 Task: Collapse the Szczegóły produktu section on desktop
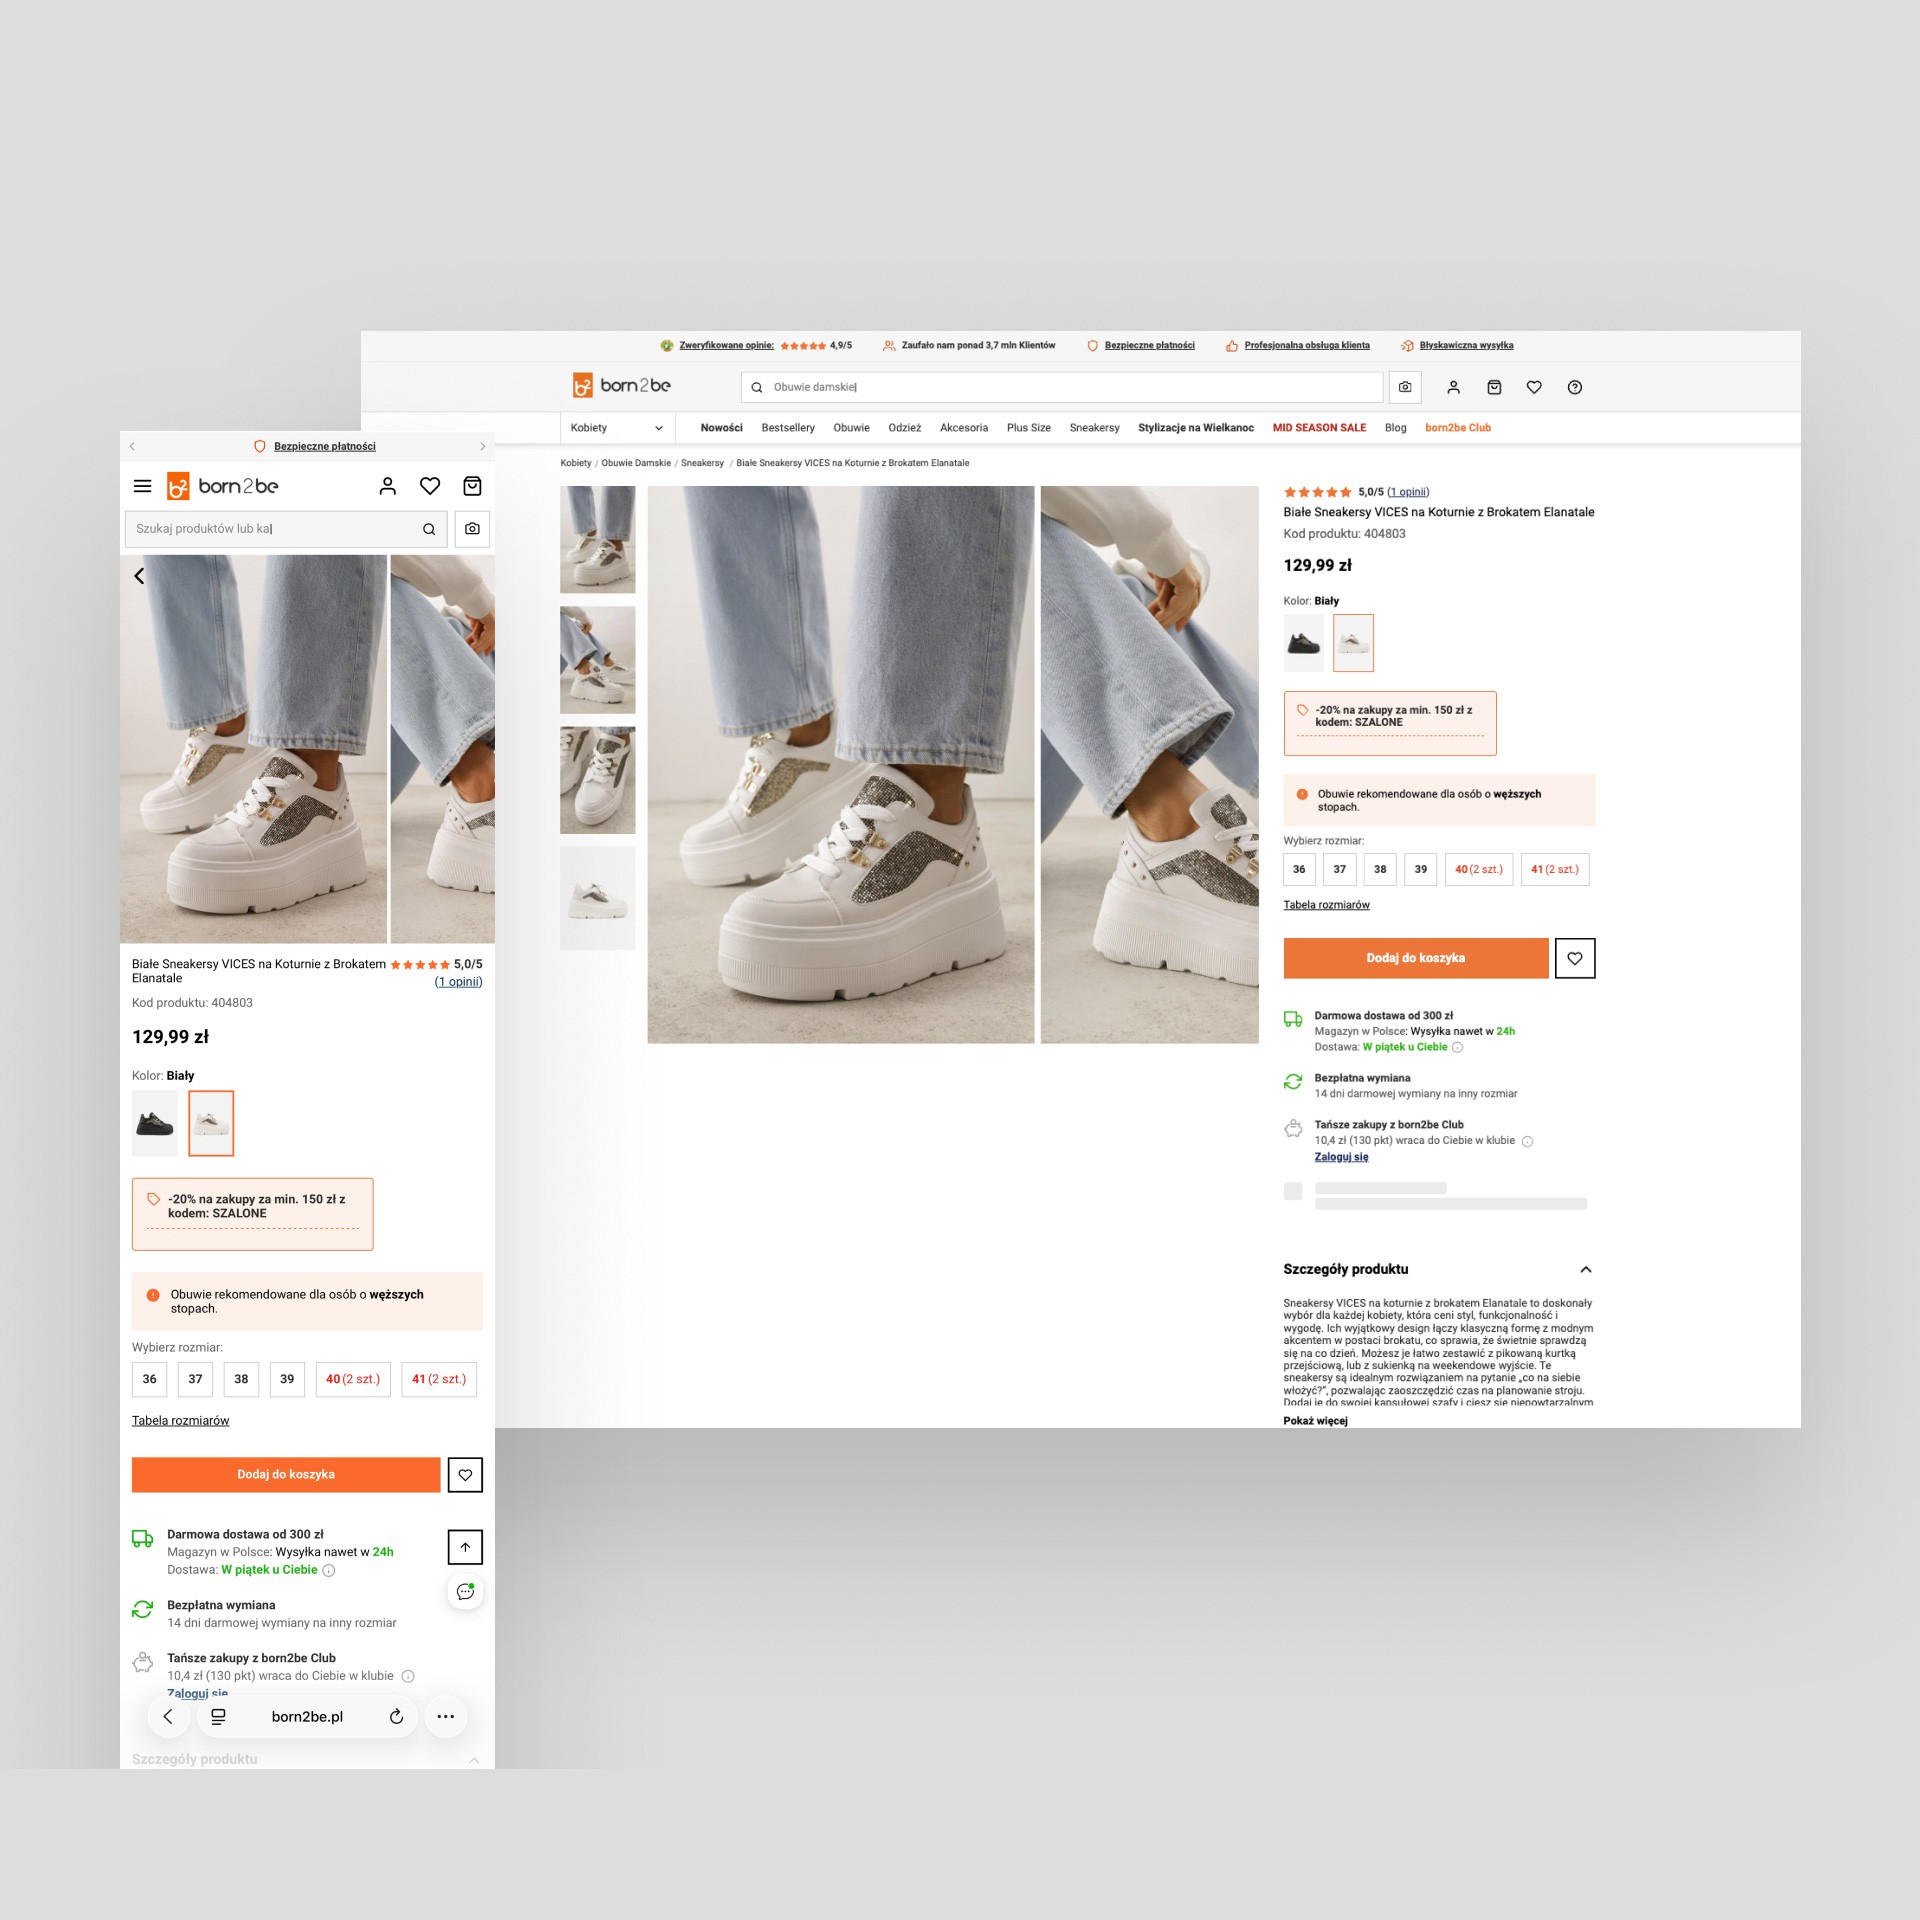pyautogui.click(x=1585, y=1269)
